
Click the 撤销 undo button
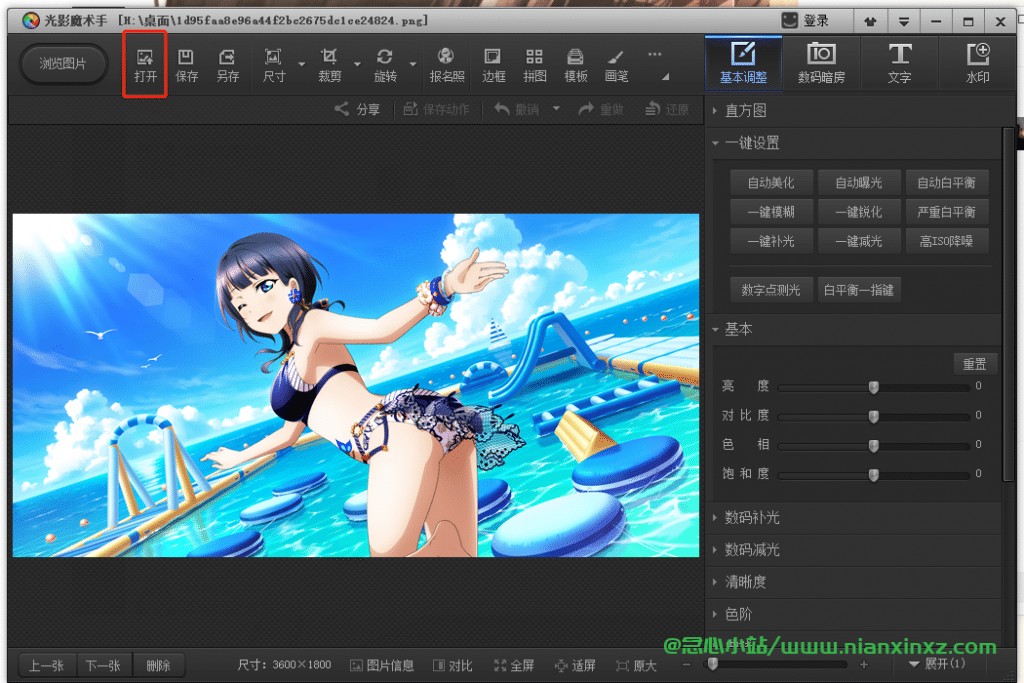pyautogui.click(x=517, y=109)
